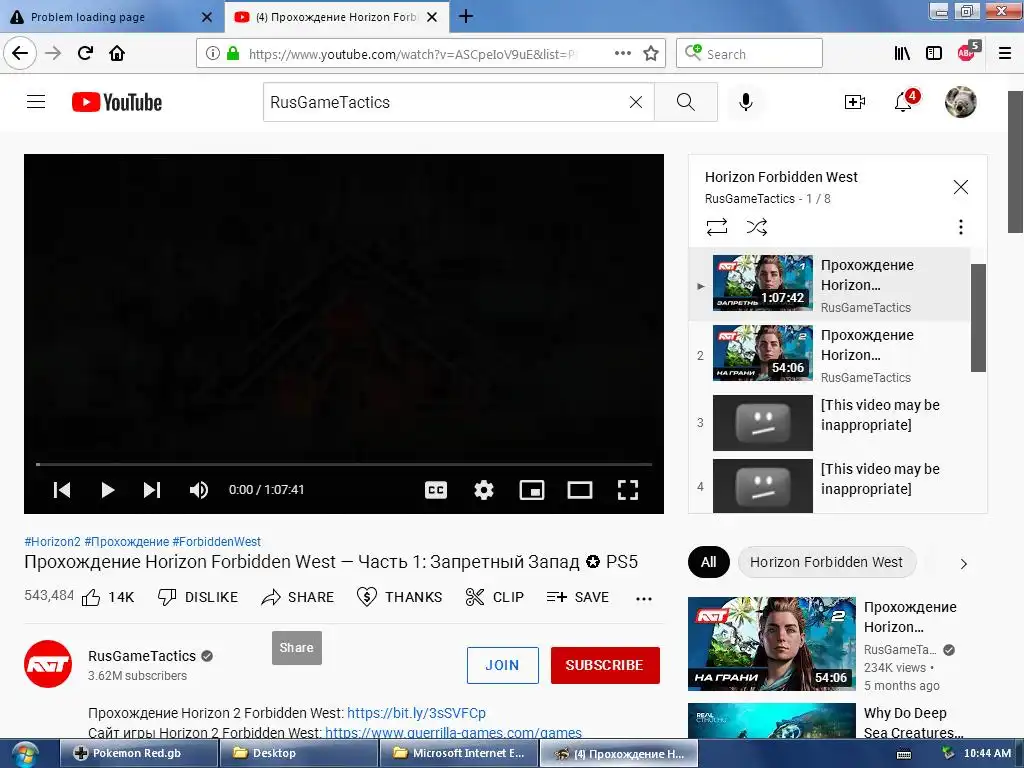Open RusGameTactics channel avatar
Screen dimensions: 1024x768
point(48,664)
